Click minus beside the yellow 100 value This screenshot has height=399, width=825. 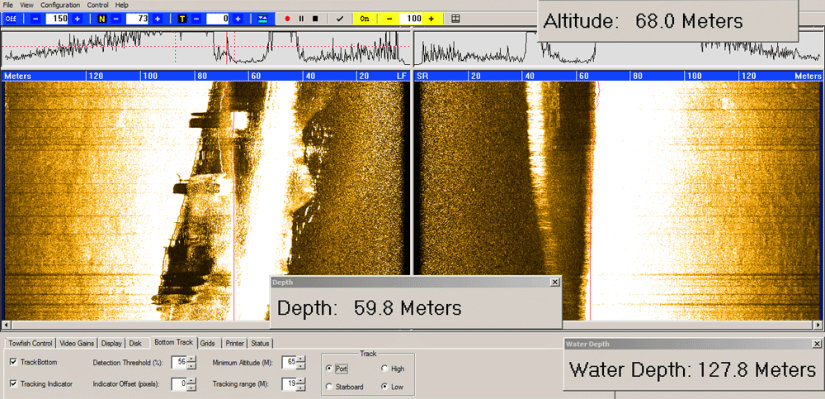(x=389, y=18)
